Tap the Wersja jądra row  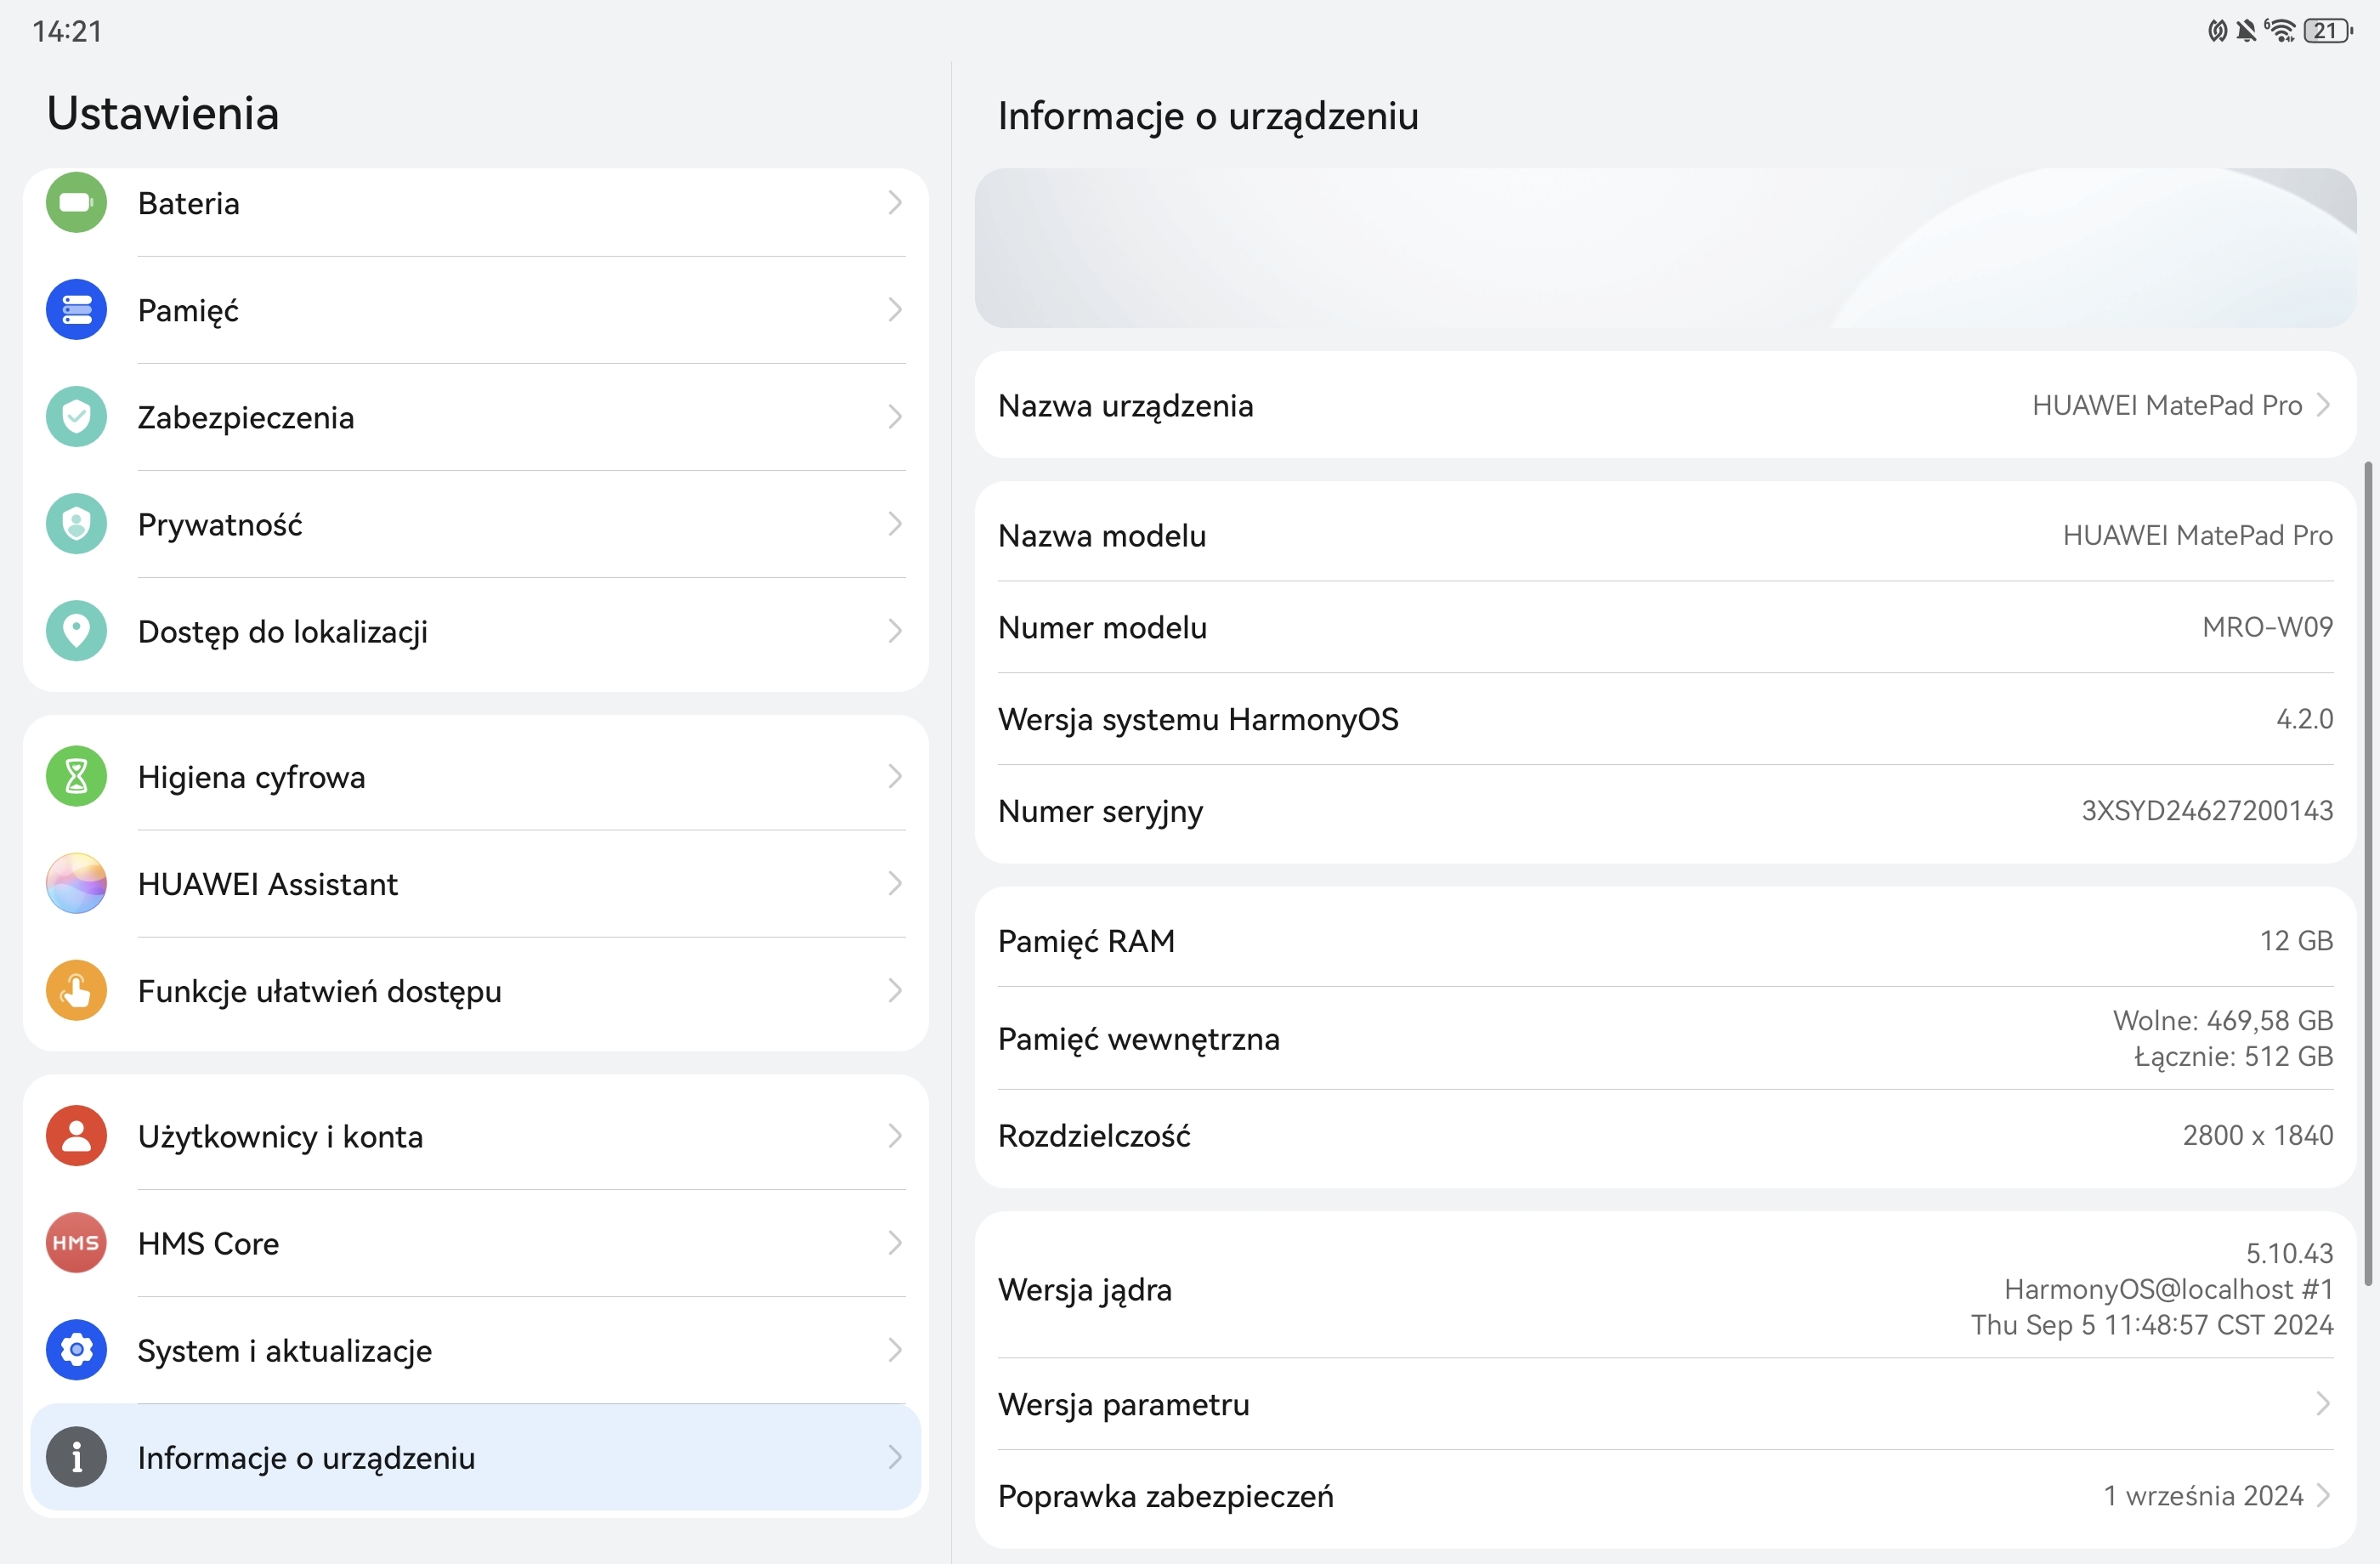tap(1665, 1289)
